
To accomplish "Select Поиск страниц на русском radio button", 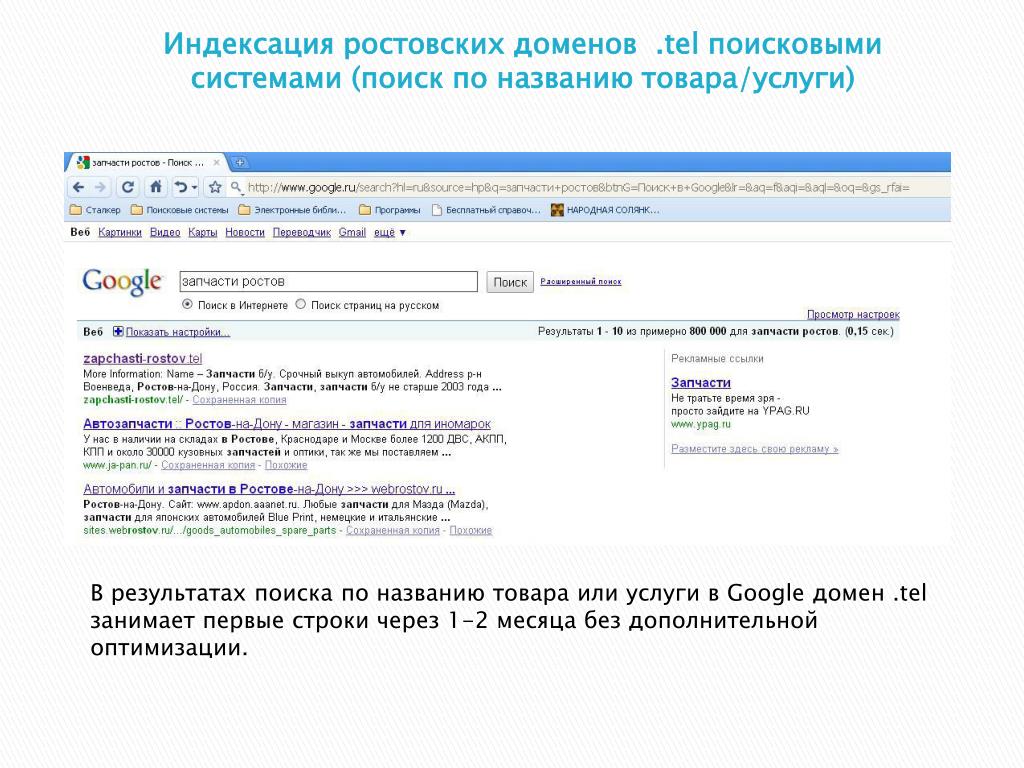I will (x=300, y=304).
